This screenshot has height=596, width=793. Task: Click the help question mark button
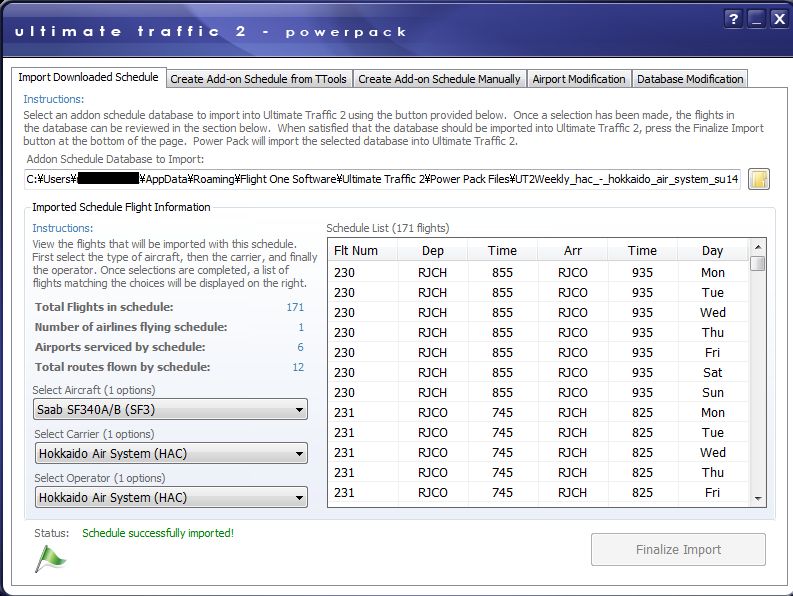pos(733,19)
